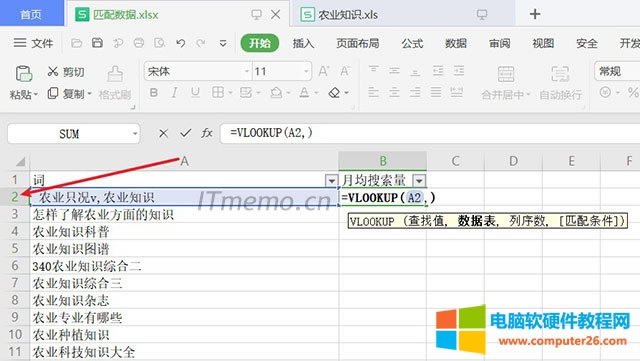Select column C header
Viewport: 640px width, 361px height.
tap(456, 161)
